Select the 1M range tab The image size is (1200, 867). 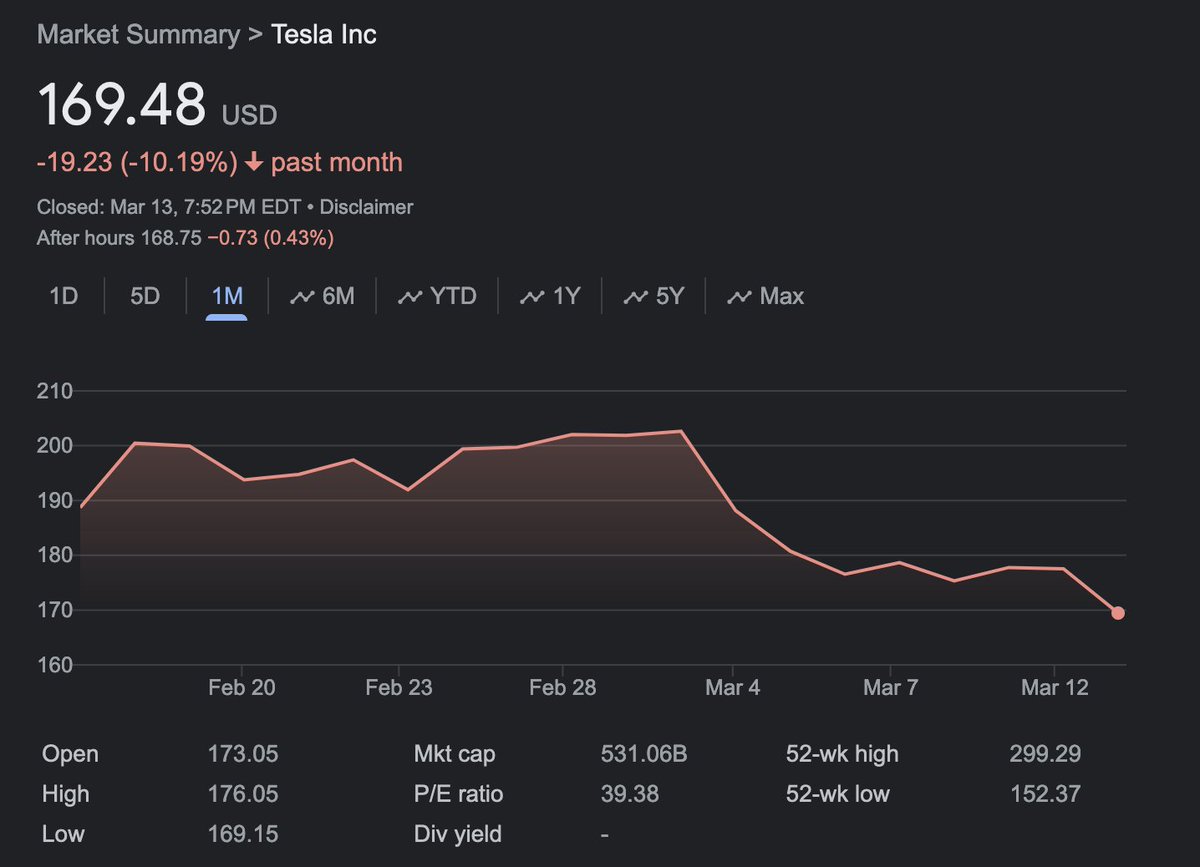pos(227,296)
